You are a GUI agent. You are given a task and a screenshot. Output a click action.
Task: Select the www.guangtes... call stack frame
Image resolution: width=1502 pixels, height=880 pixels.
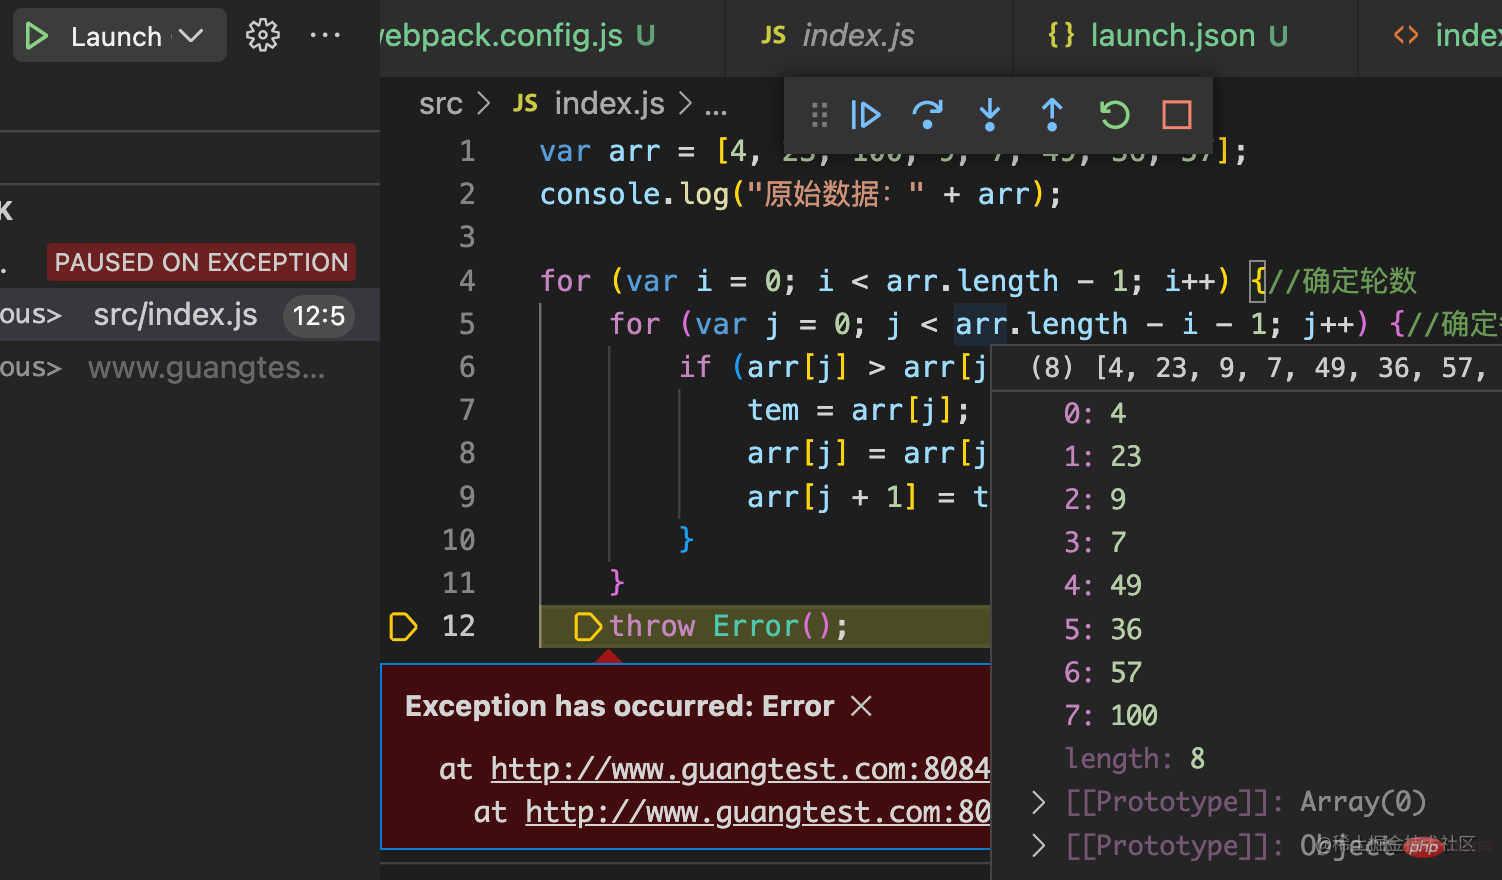tap(190, 368)
